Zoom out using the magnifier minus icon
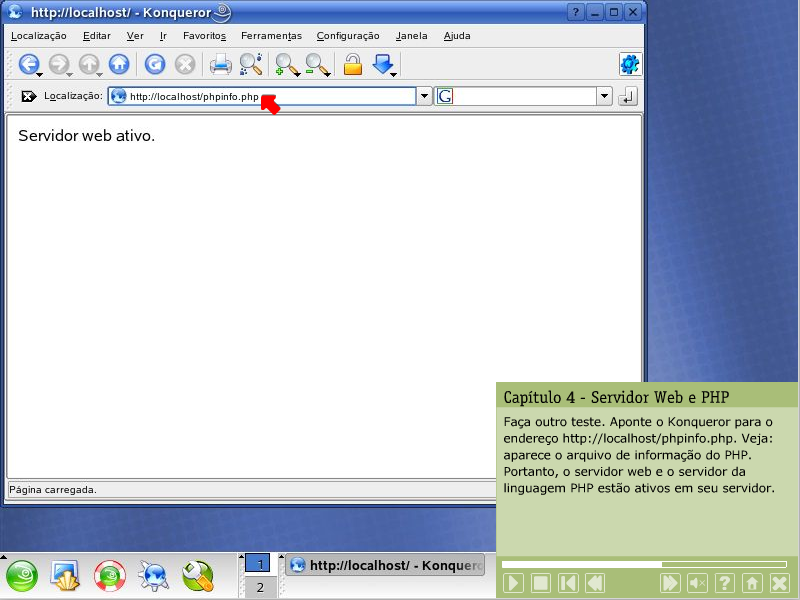This screenshot has width=800, height=600. pos(317,65)
